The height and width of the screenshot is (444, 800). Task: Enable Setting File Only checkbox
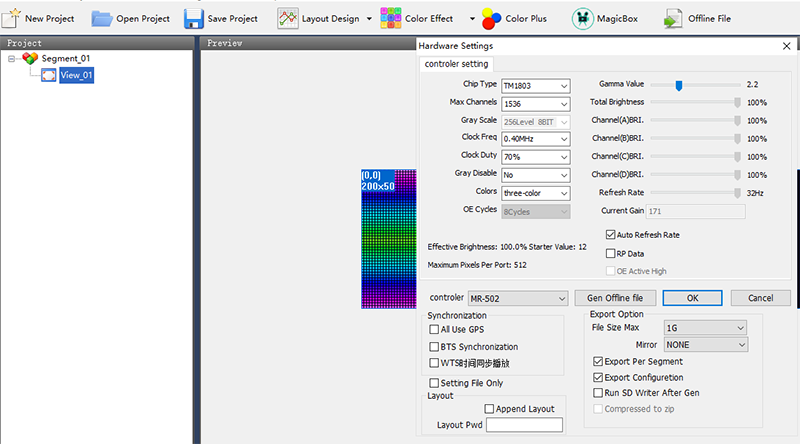(x=434, y=383)
